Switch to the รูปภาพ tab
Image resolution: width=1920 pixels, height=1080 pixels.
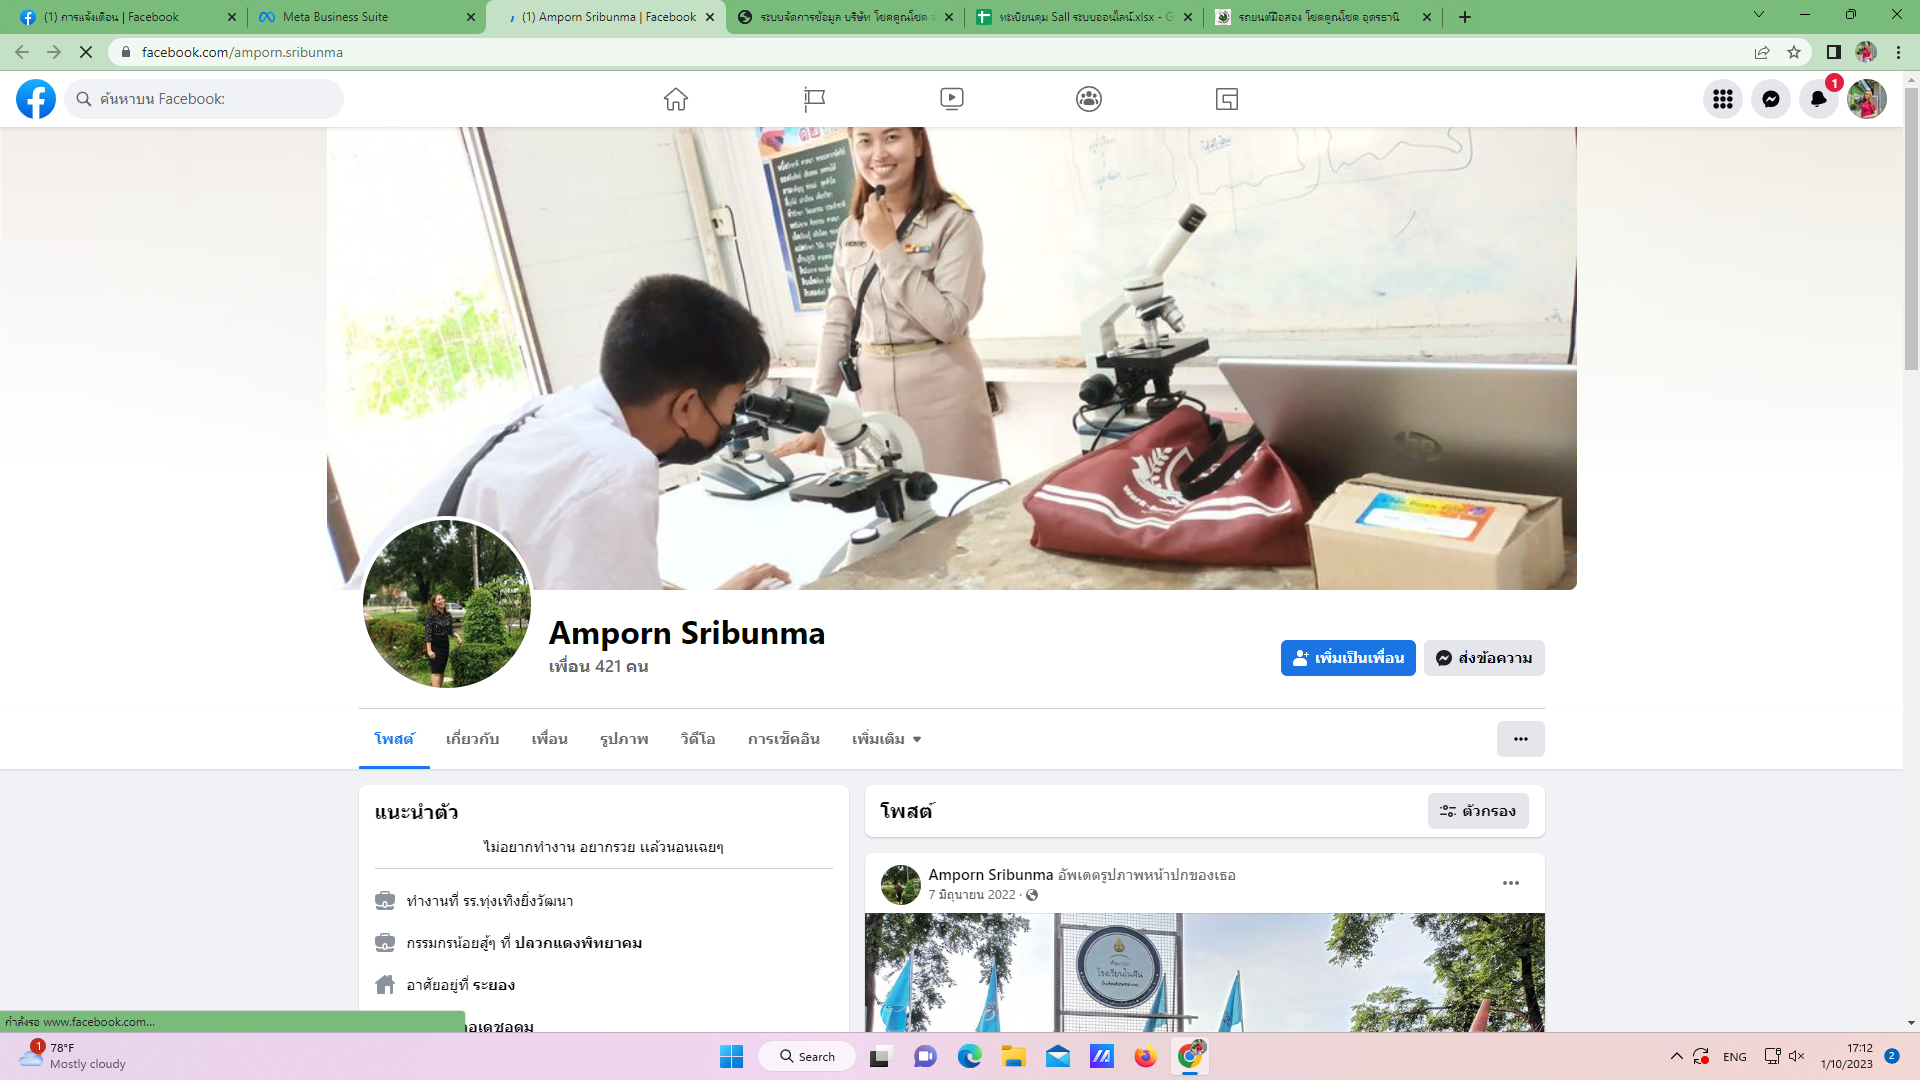coord(624,739)
